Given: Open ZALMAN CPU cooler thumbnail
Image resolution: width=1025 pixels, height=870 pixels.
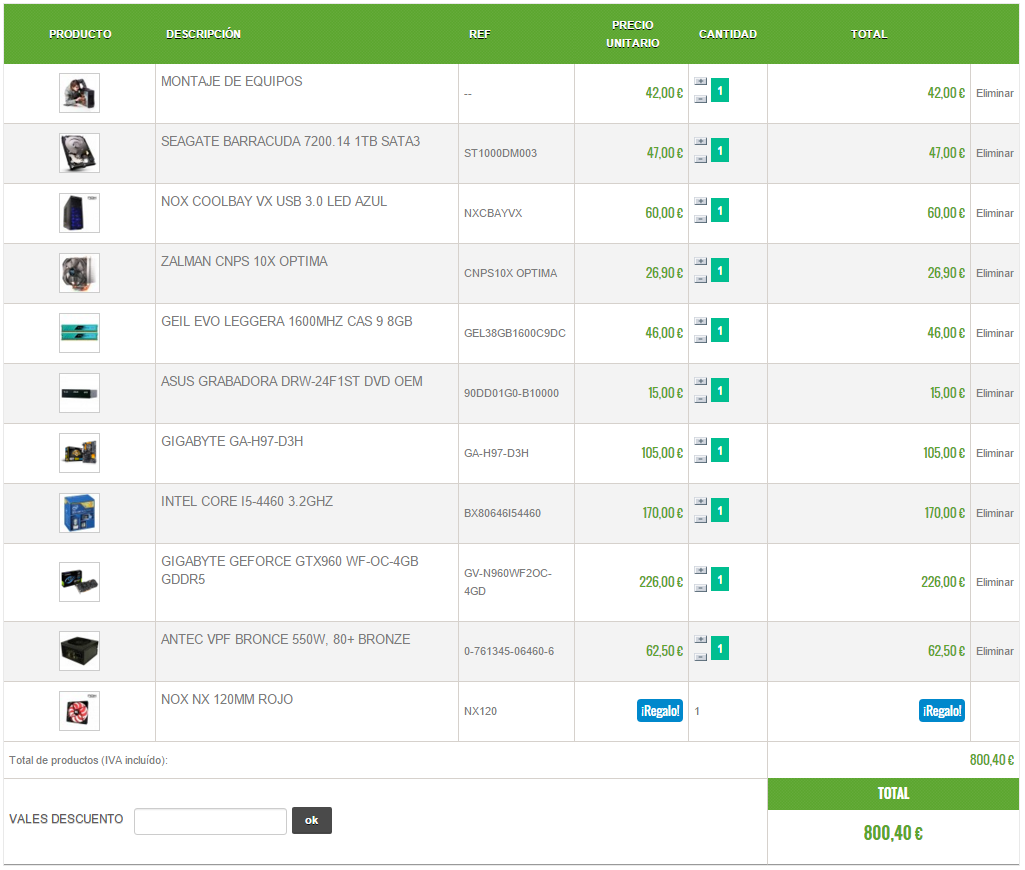Looking at the screenshot, I should 79,273.
